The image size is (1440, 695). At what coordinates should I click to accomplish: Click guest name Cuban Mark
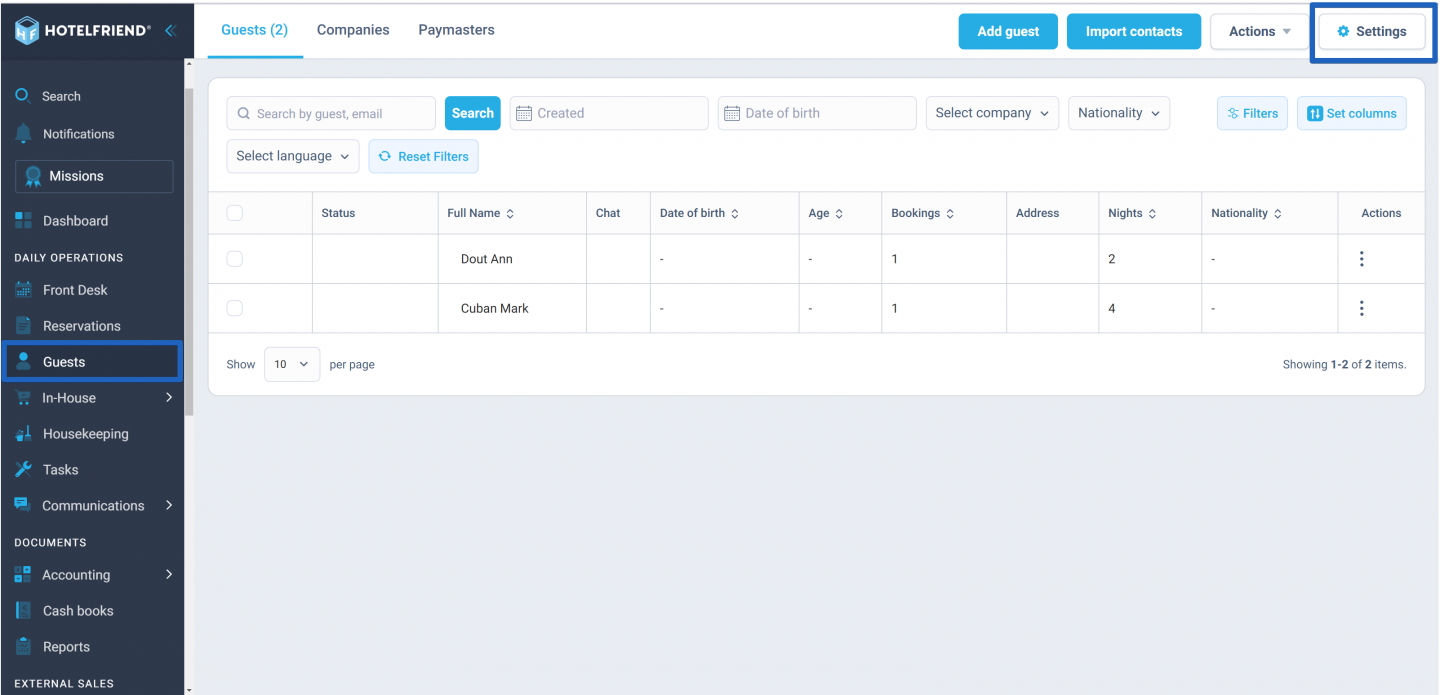[x=495, y=308]
